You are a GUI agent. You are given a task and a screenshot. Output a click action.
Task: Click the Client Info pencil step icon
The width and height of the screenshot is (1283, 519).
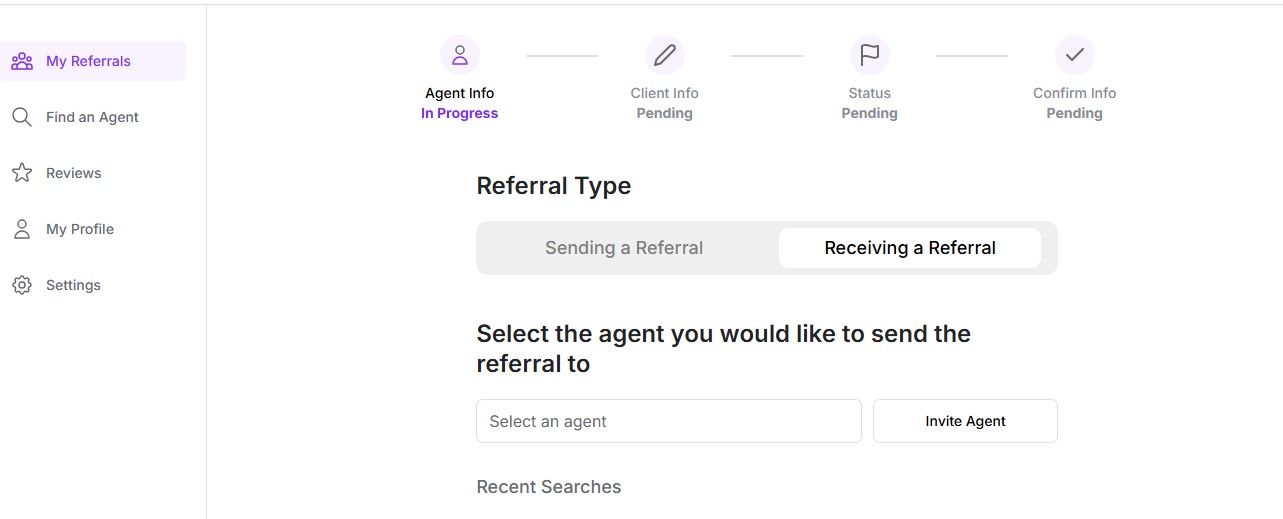[x=665, y=55]
